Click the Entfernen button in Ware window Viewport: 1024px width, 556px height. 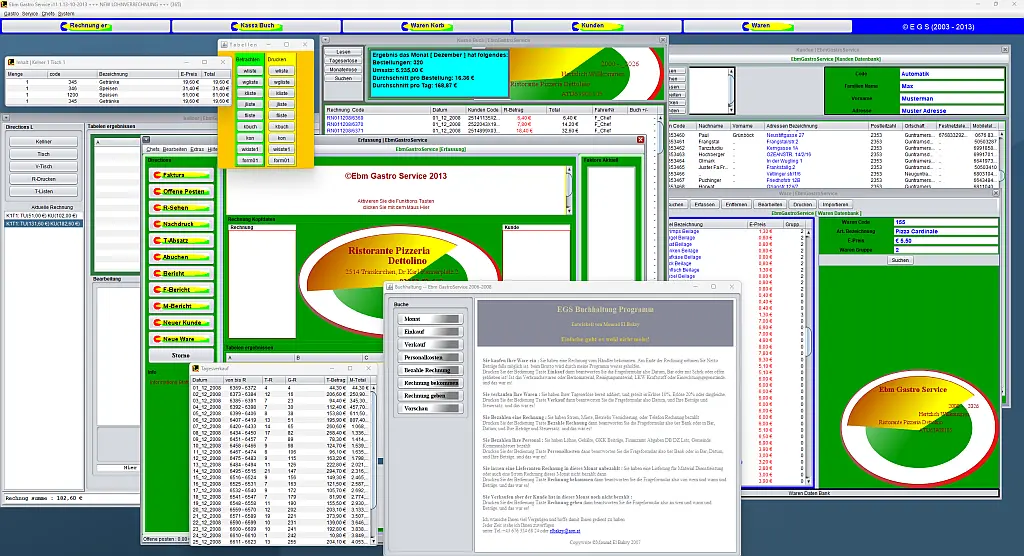[x=736, y=204]
